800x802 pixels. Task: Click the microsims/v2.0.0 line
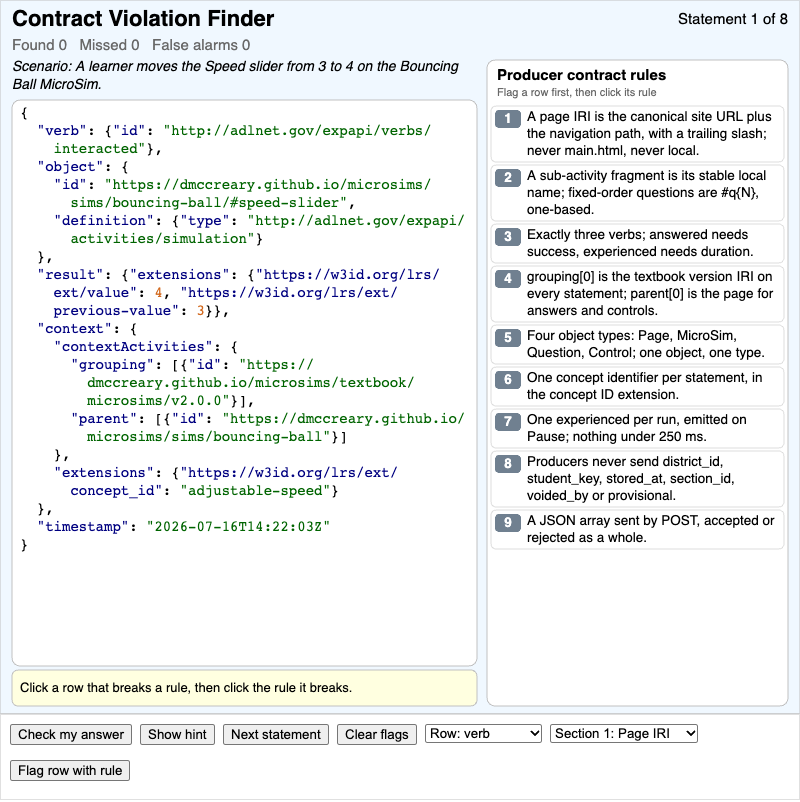[x=170, y=400]
